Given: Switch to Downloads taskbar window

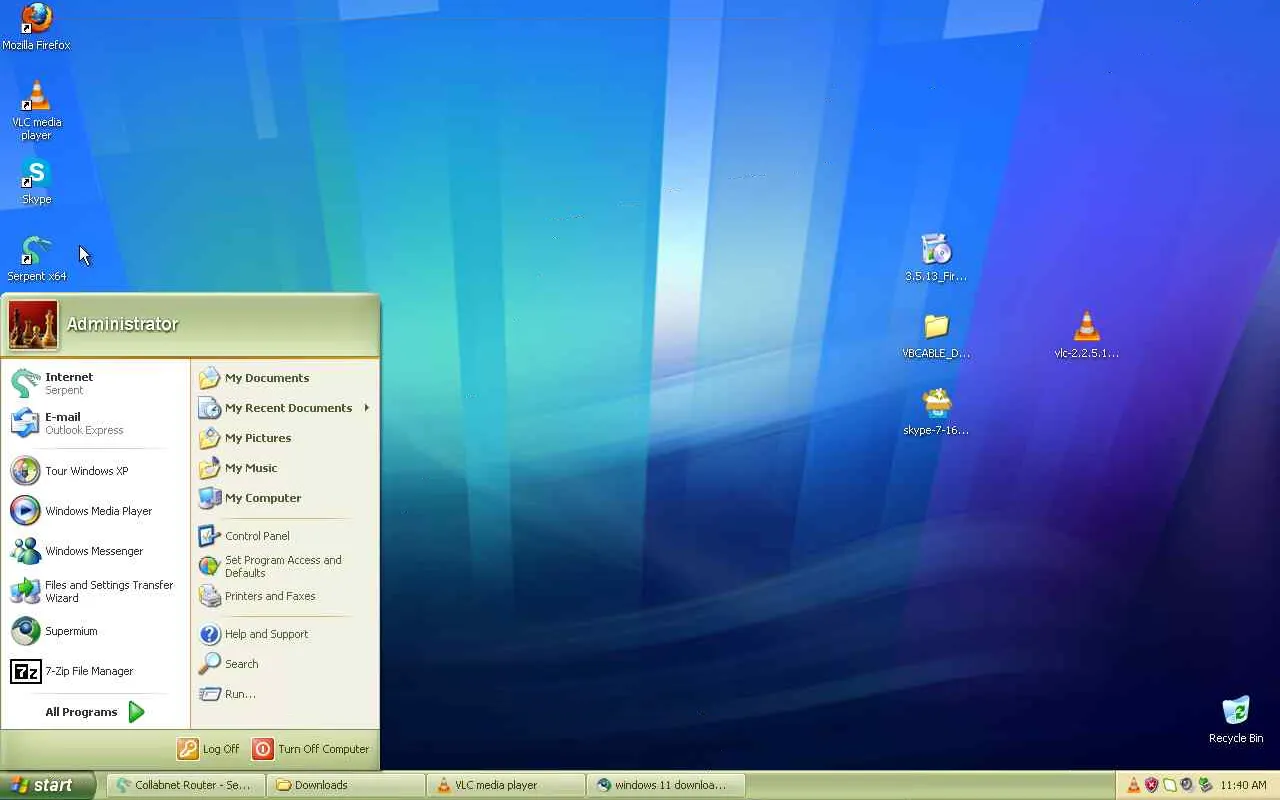Looking at the screenshot, I should tap(345, 785).
